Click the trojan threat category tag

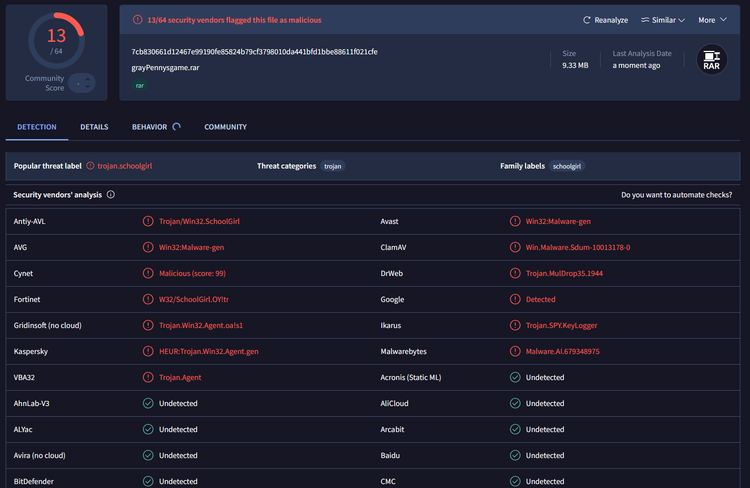click(333, 166)
